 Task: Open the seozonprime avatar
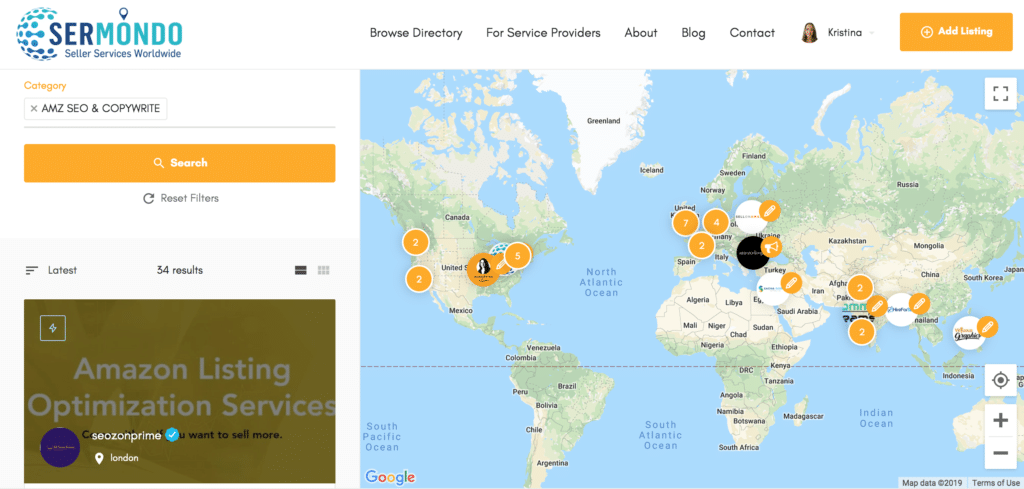[60, 447]
